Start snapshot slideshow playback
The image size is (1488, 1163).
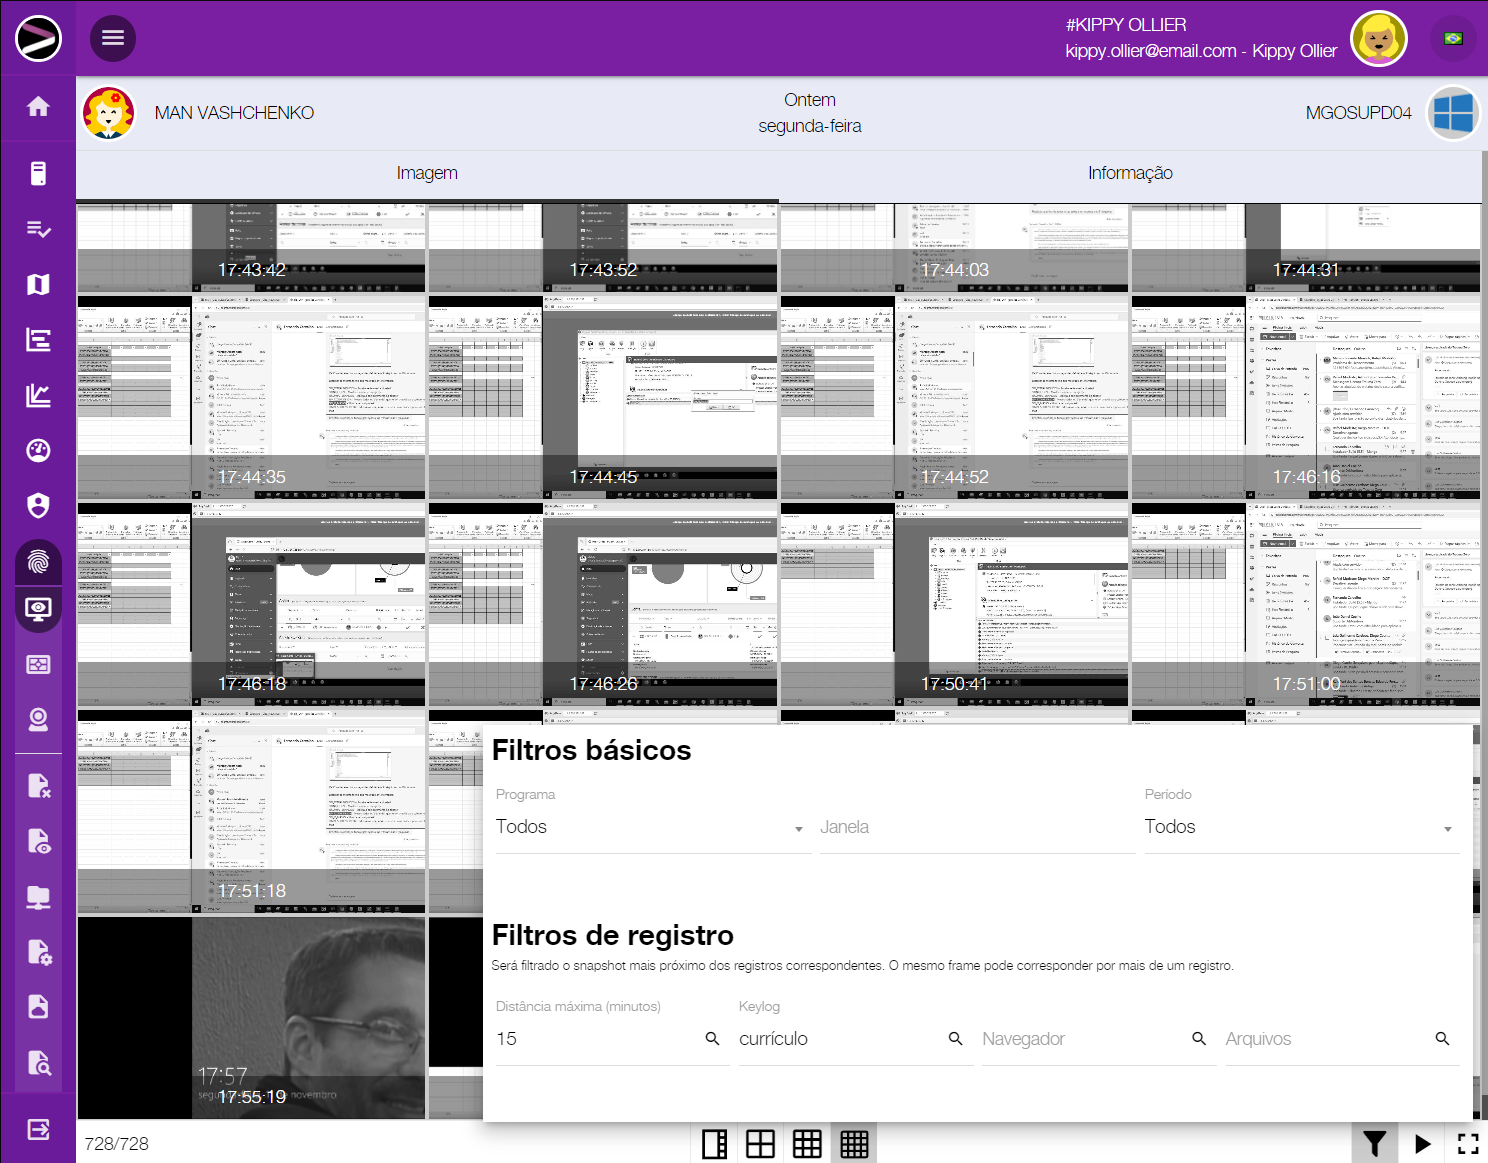(x=1422, y=1143)
